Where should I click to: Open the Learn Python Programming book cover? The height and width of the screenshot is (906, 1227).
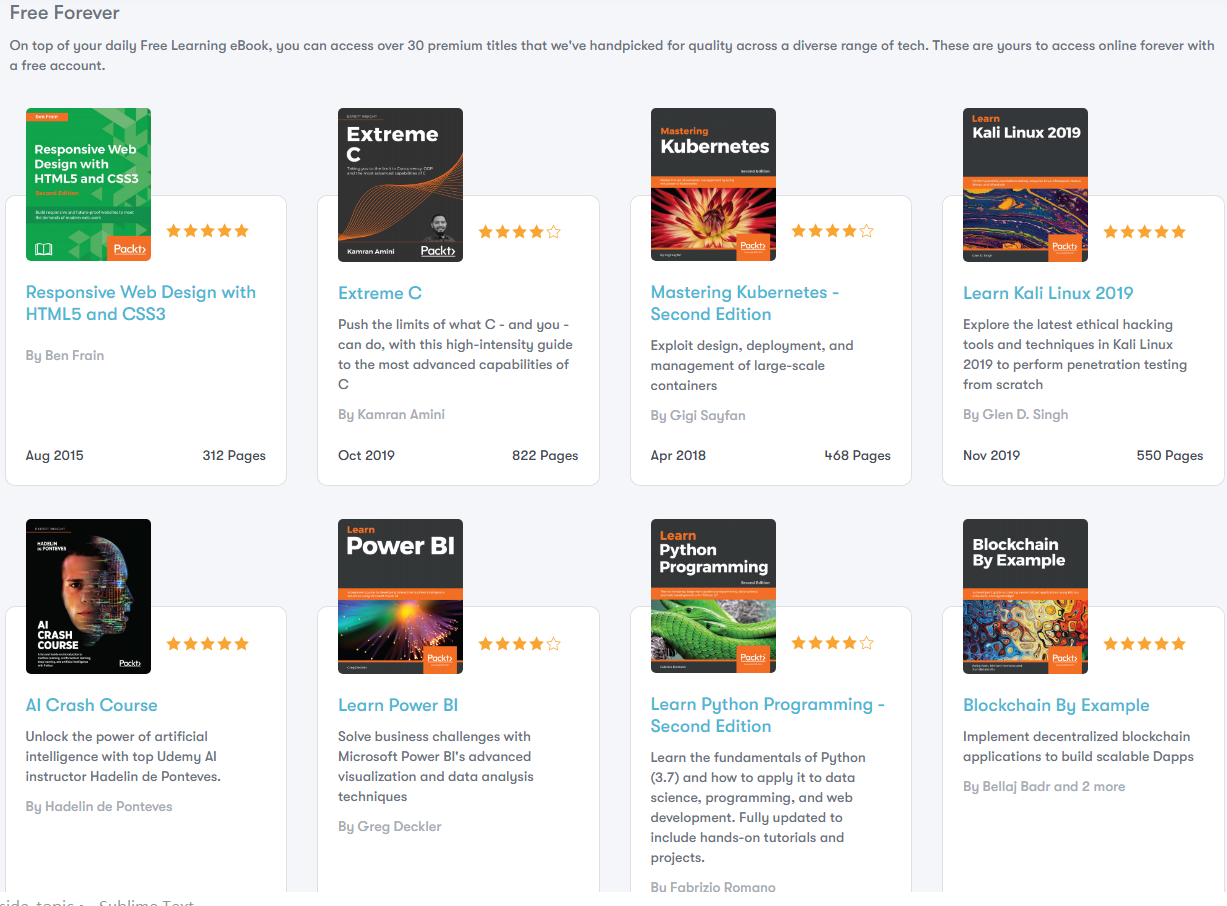coord(713,597)
